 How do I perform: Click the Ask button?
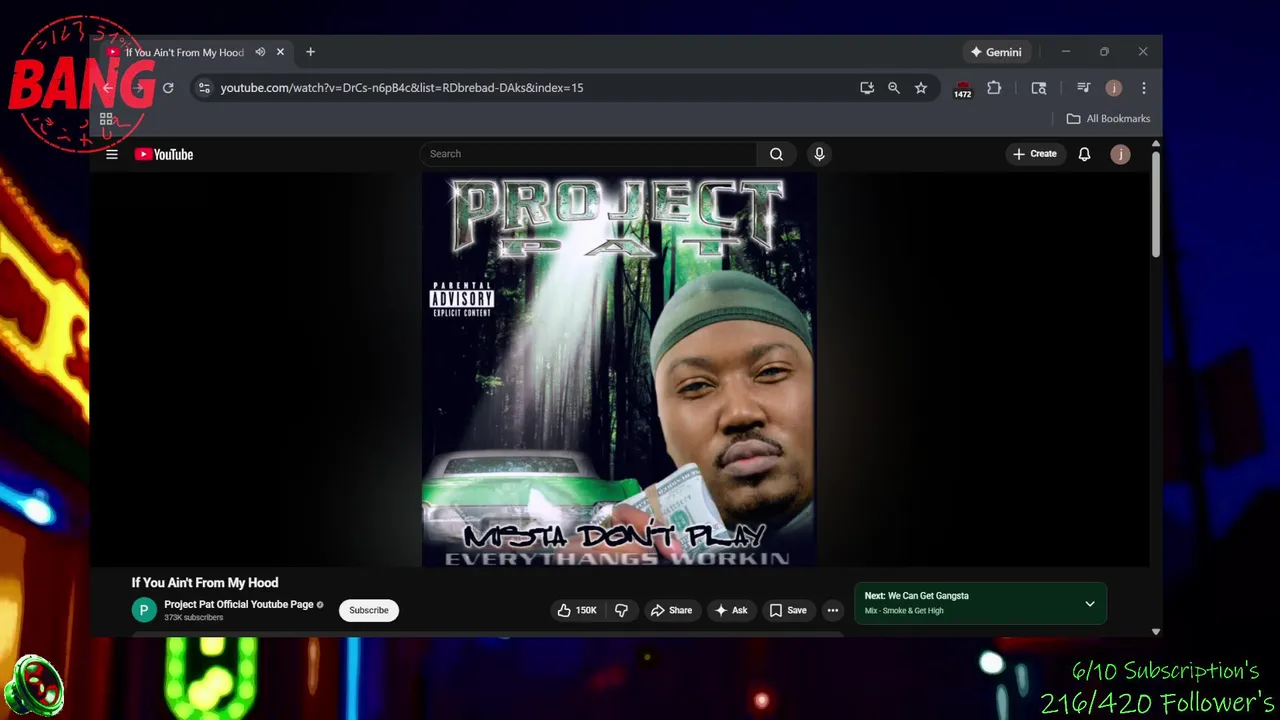730,610
